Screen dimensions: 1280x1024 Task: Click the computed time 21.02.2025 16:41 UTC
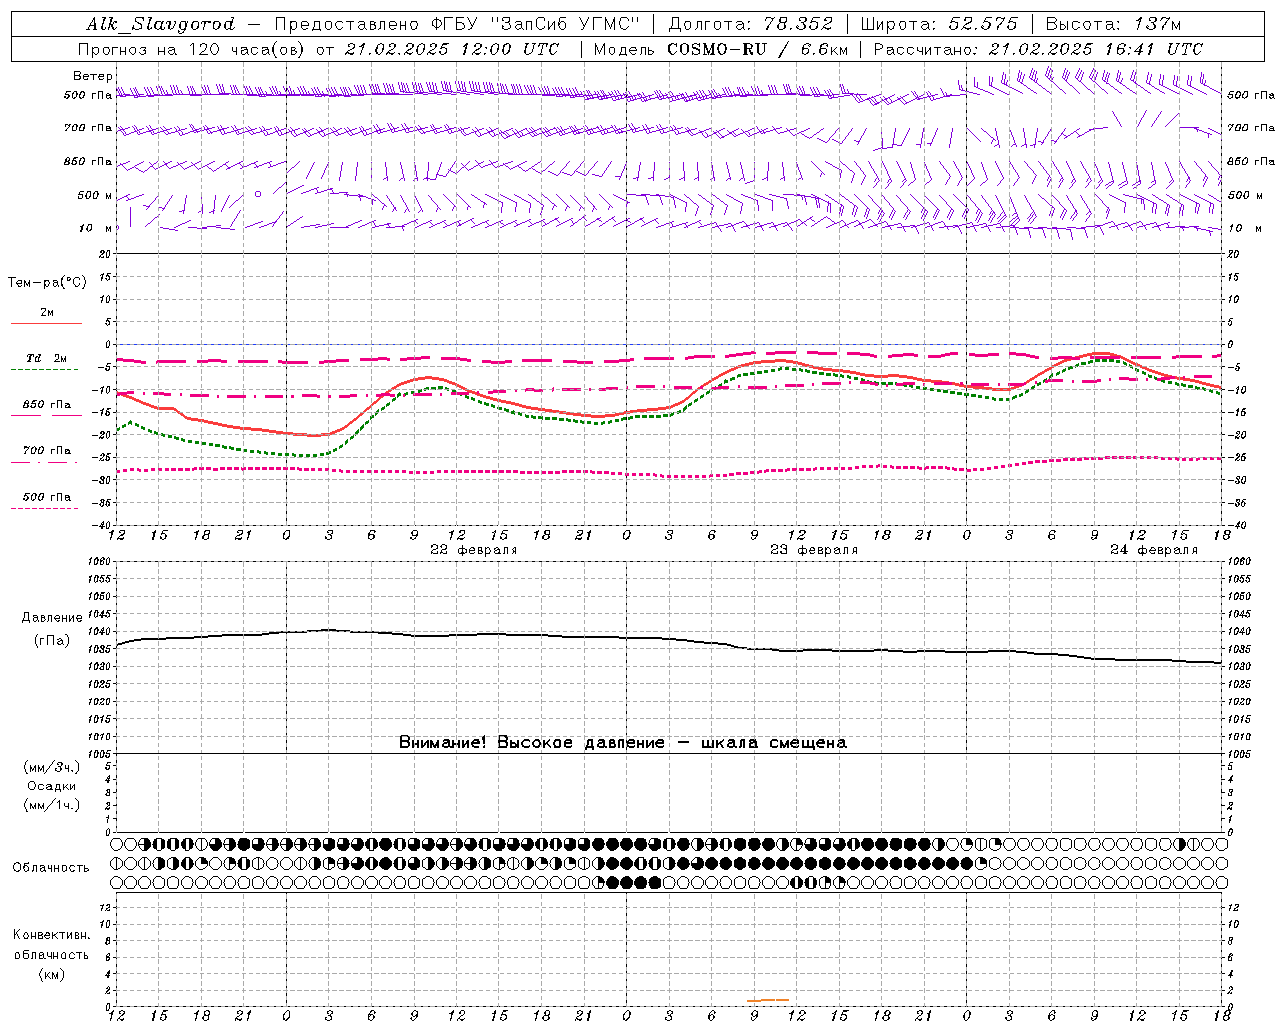[x=1096, y=49]
